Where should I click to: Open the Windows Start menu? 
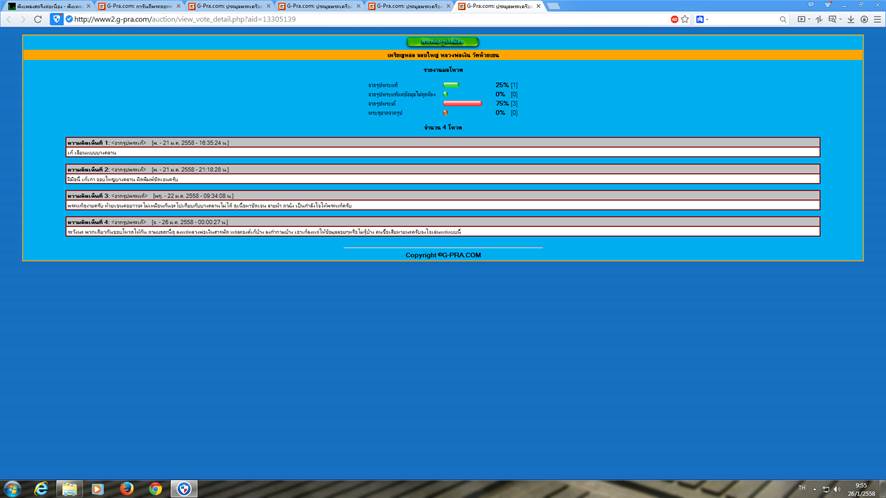[x=12, y=488]
